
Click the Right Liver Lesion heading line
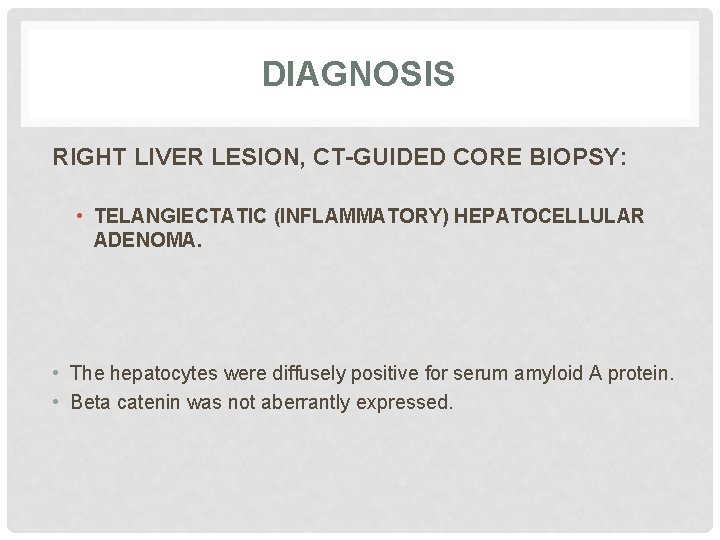tap(339, 157)
